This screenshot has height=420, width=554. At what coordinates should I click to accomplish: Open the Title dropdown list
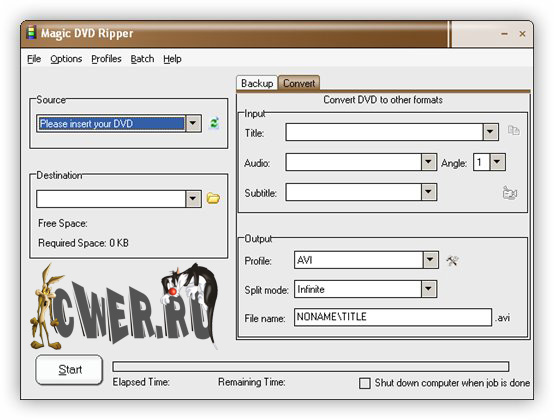point(490,132)
